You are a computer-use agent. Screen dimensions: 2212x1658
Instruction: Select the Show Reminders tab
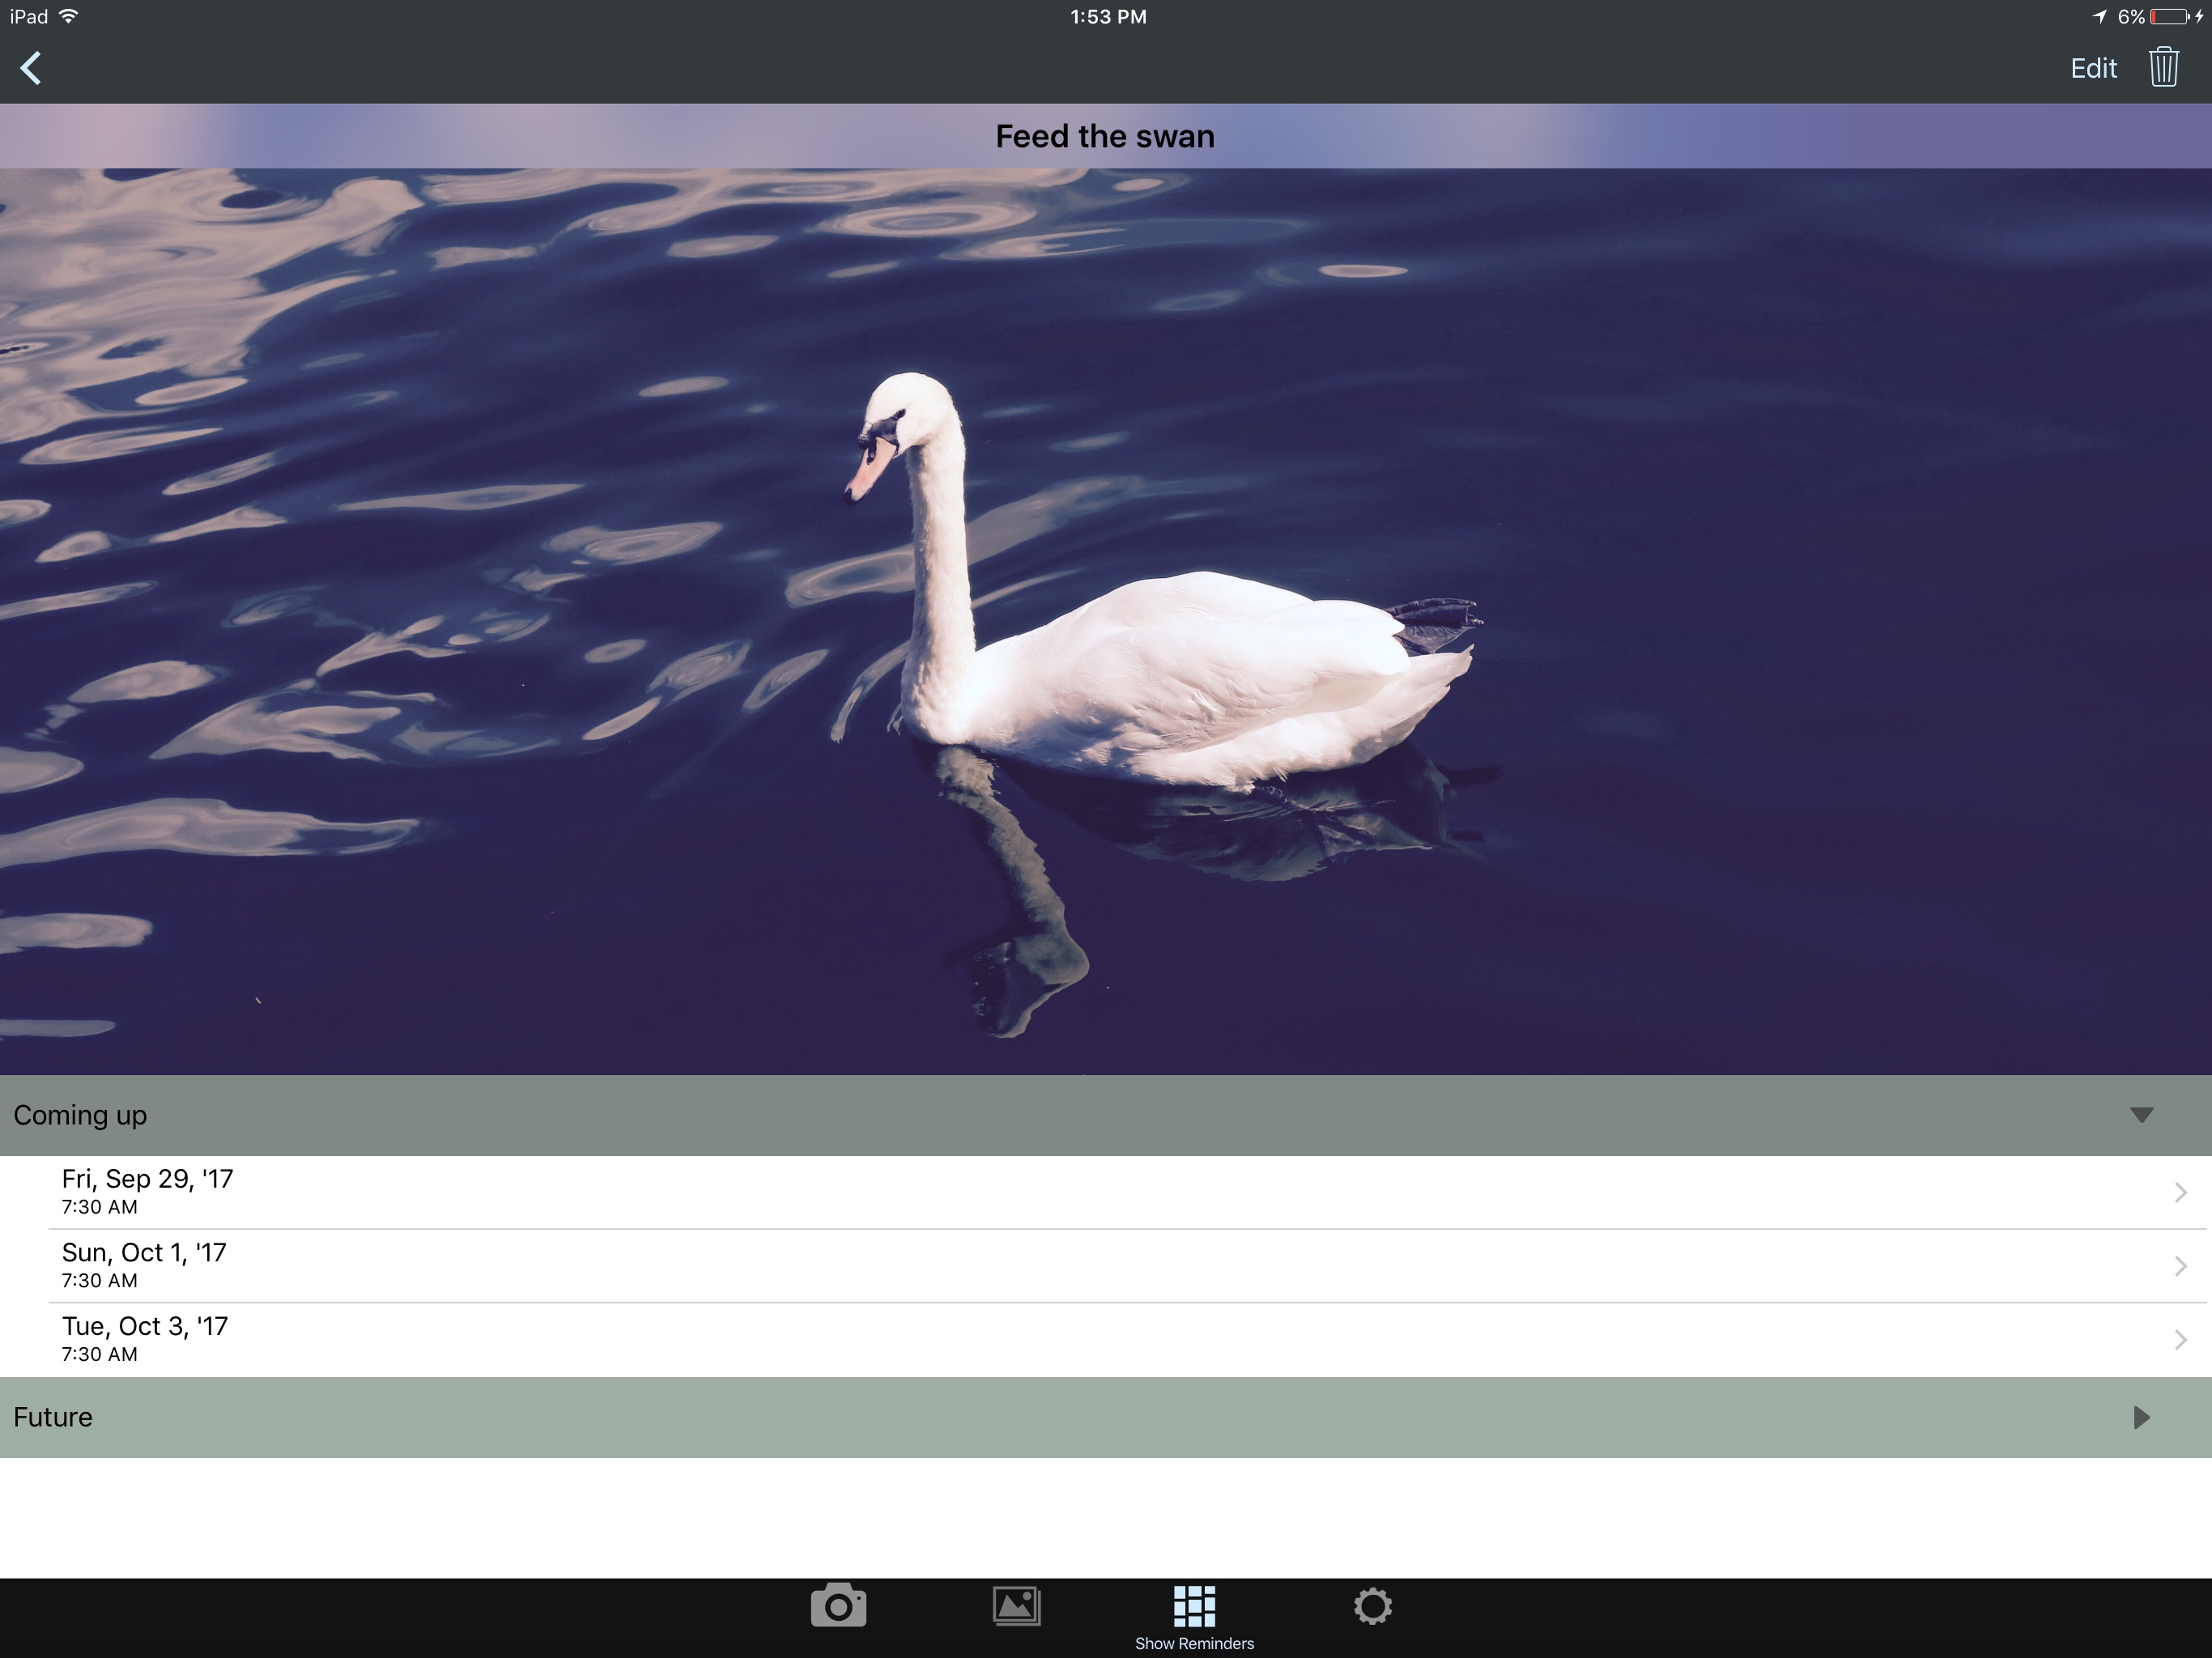pyautogui.click(x=1194, y=1618)
